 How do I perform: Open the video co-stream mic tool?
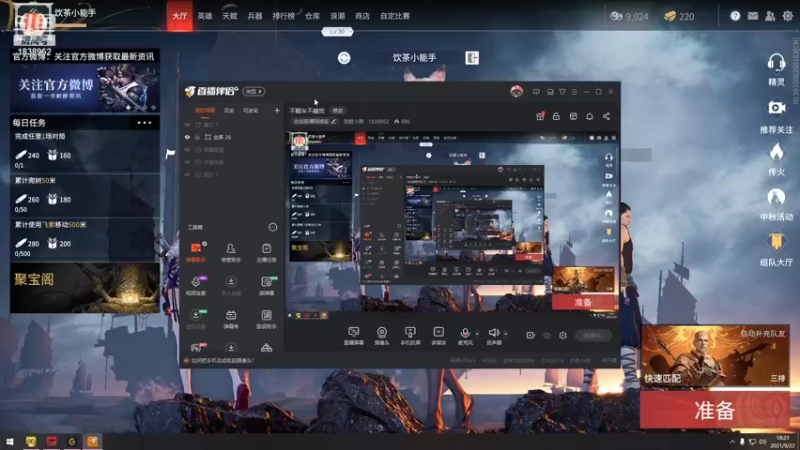pyautogui.click(x=196, y=285)
